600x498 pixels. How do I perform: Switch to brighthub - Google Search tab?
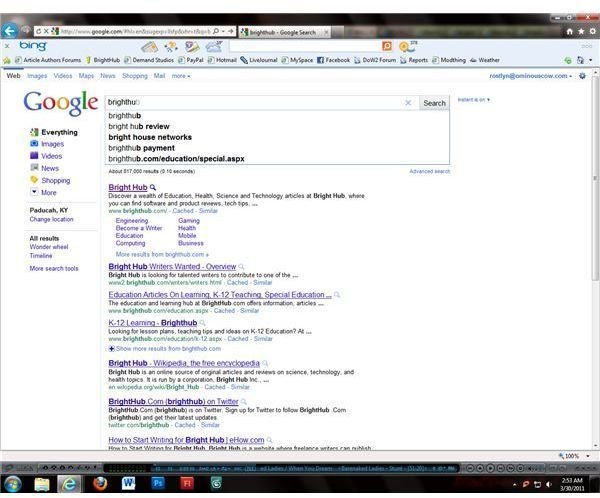[x=282, y=33]
